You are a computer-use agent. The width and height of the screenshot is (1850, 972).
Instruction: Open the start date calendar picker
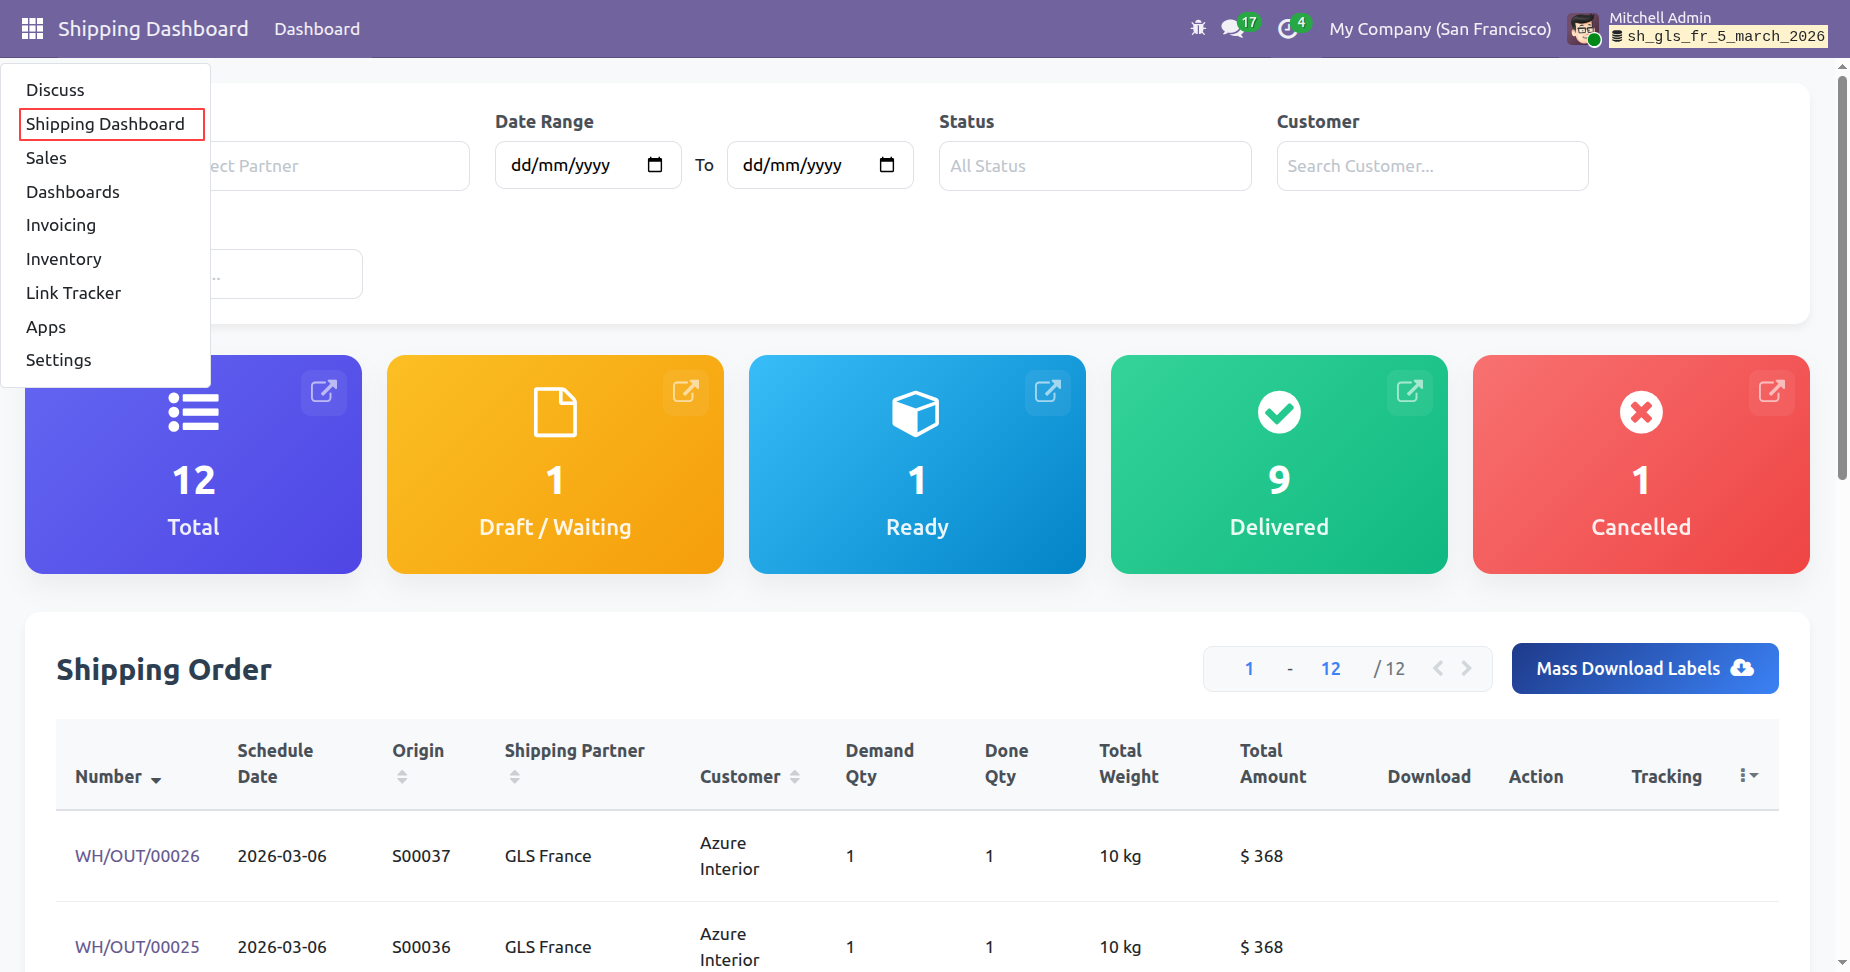point(655,165)
